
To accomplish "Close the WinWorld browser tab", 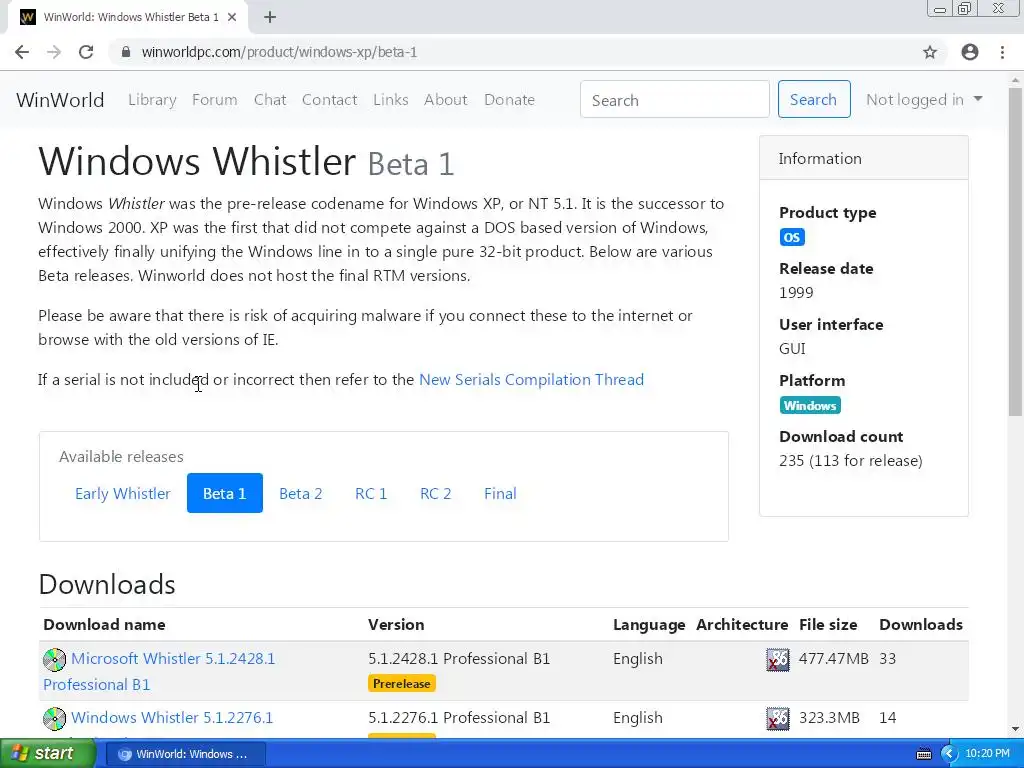I will (232, 17).
